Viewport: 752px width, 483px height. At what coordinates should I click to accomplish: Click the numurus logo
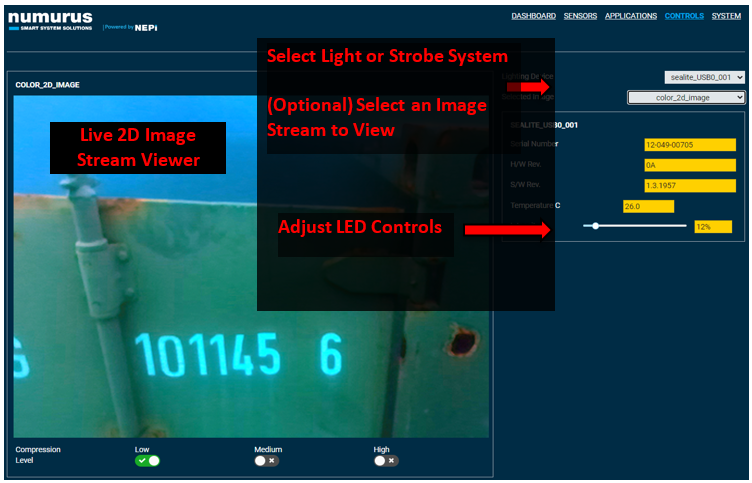point(50,21)
